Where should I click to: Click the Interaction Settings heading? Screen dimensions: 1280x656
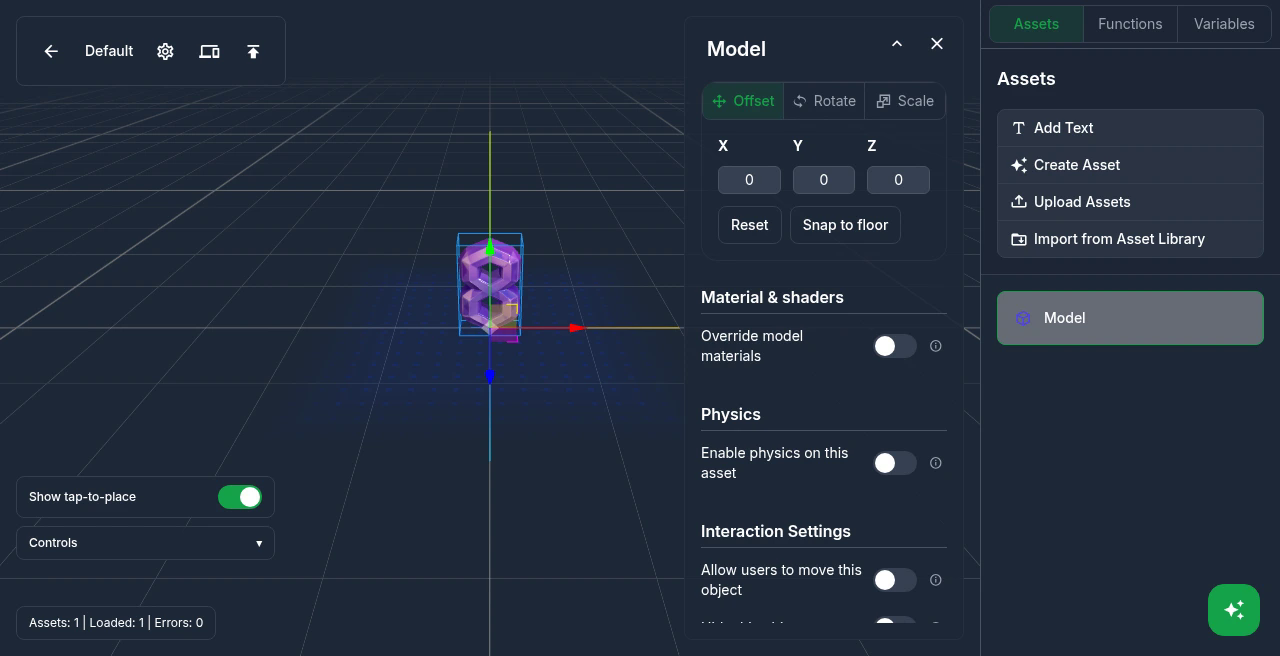776,531
